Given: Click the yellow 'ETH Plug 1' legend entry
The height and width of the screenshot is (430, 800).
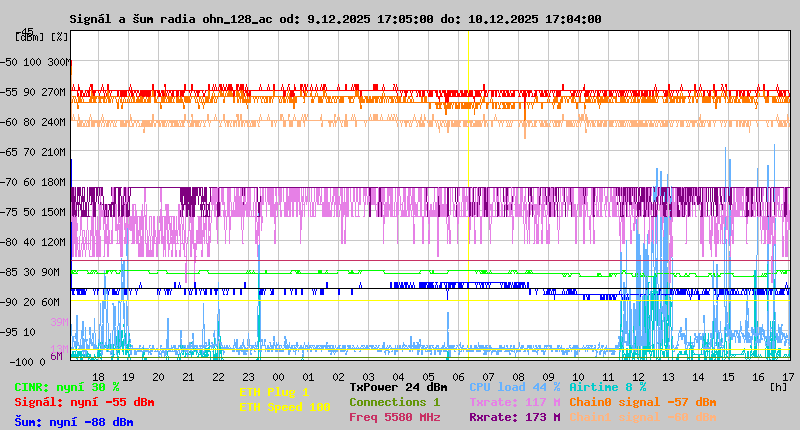Looking at the screenshot, I should tap(274, 392).
